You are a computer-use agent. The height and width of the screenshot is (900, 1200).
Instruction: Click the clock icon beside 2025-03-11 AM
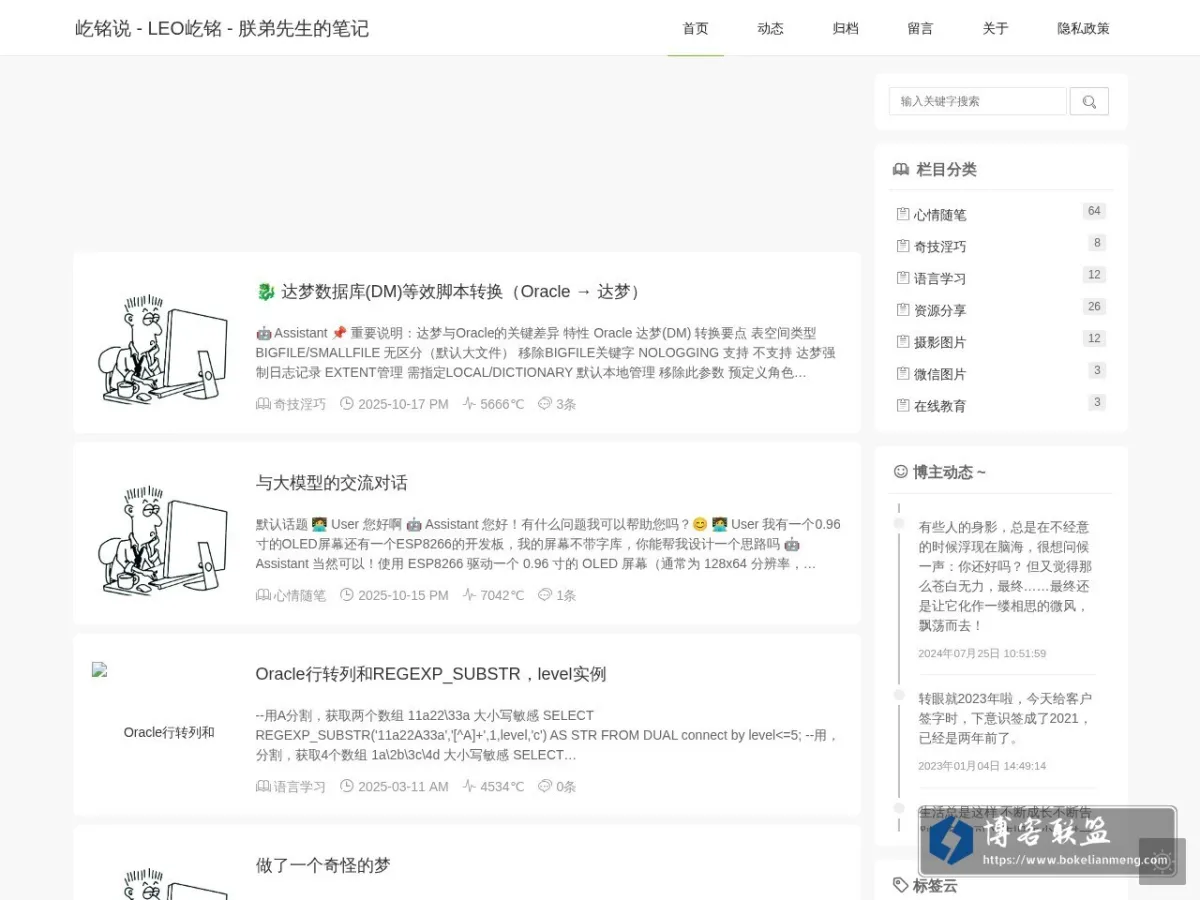(347, 786)
